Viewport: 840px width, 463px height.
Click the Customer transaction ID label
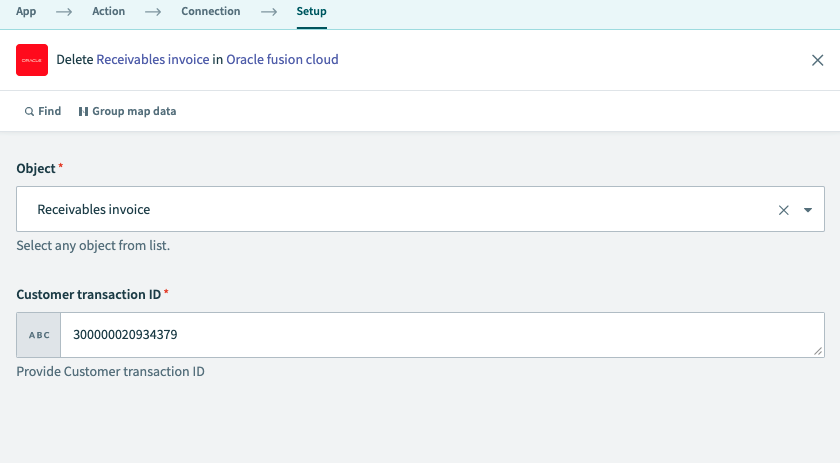89,294
